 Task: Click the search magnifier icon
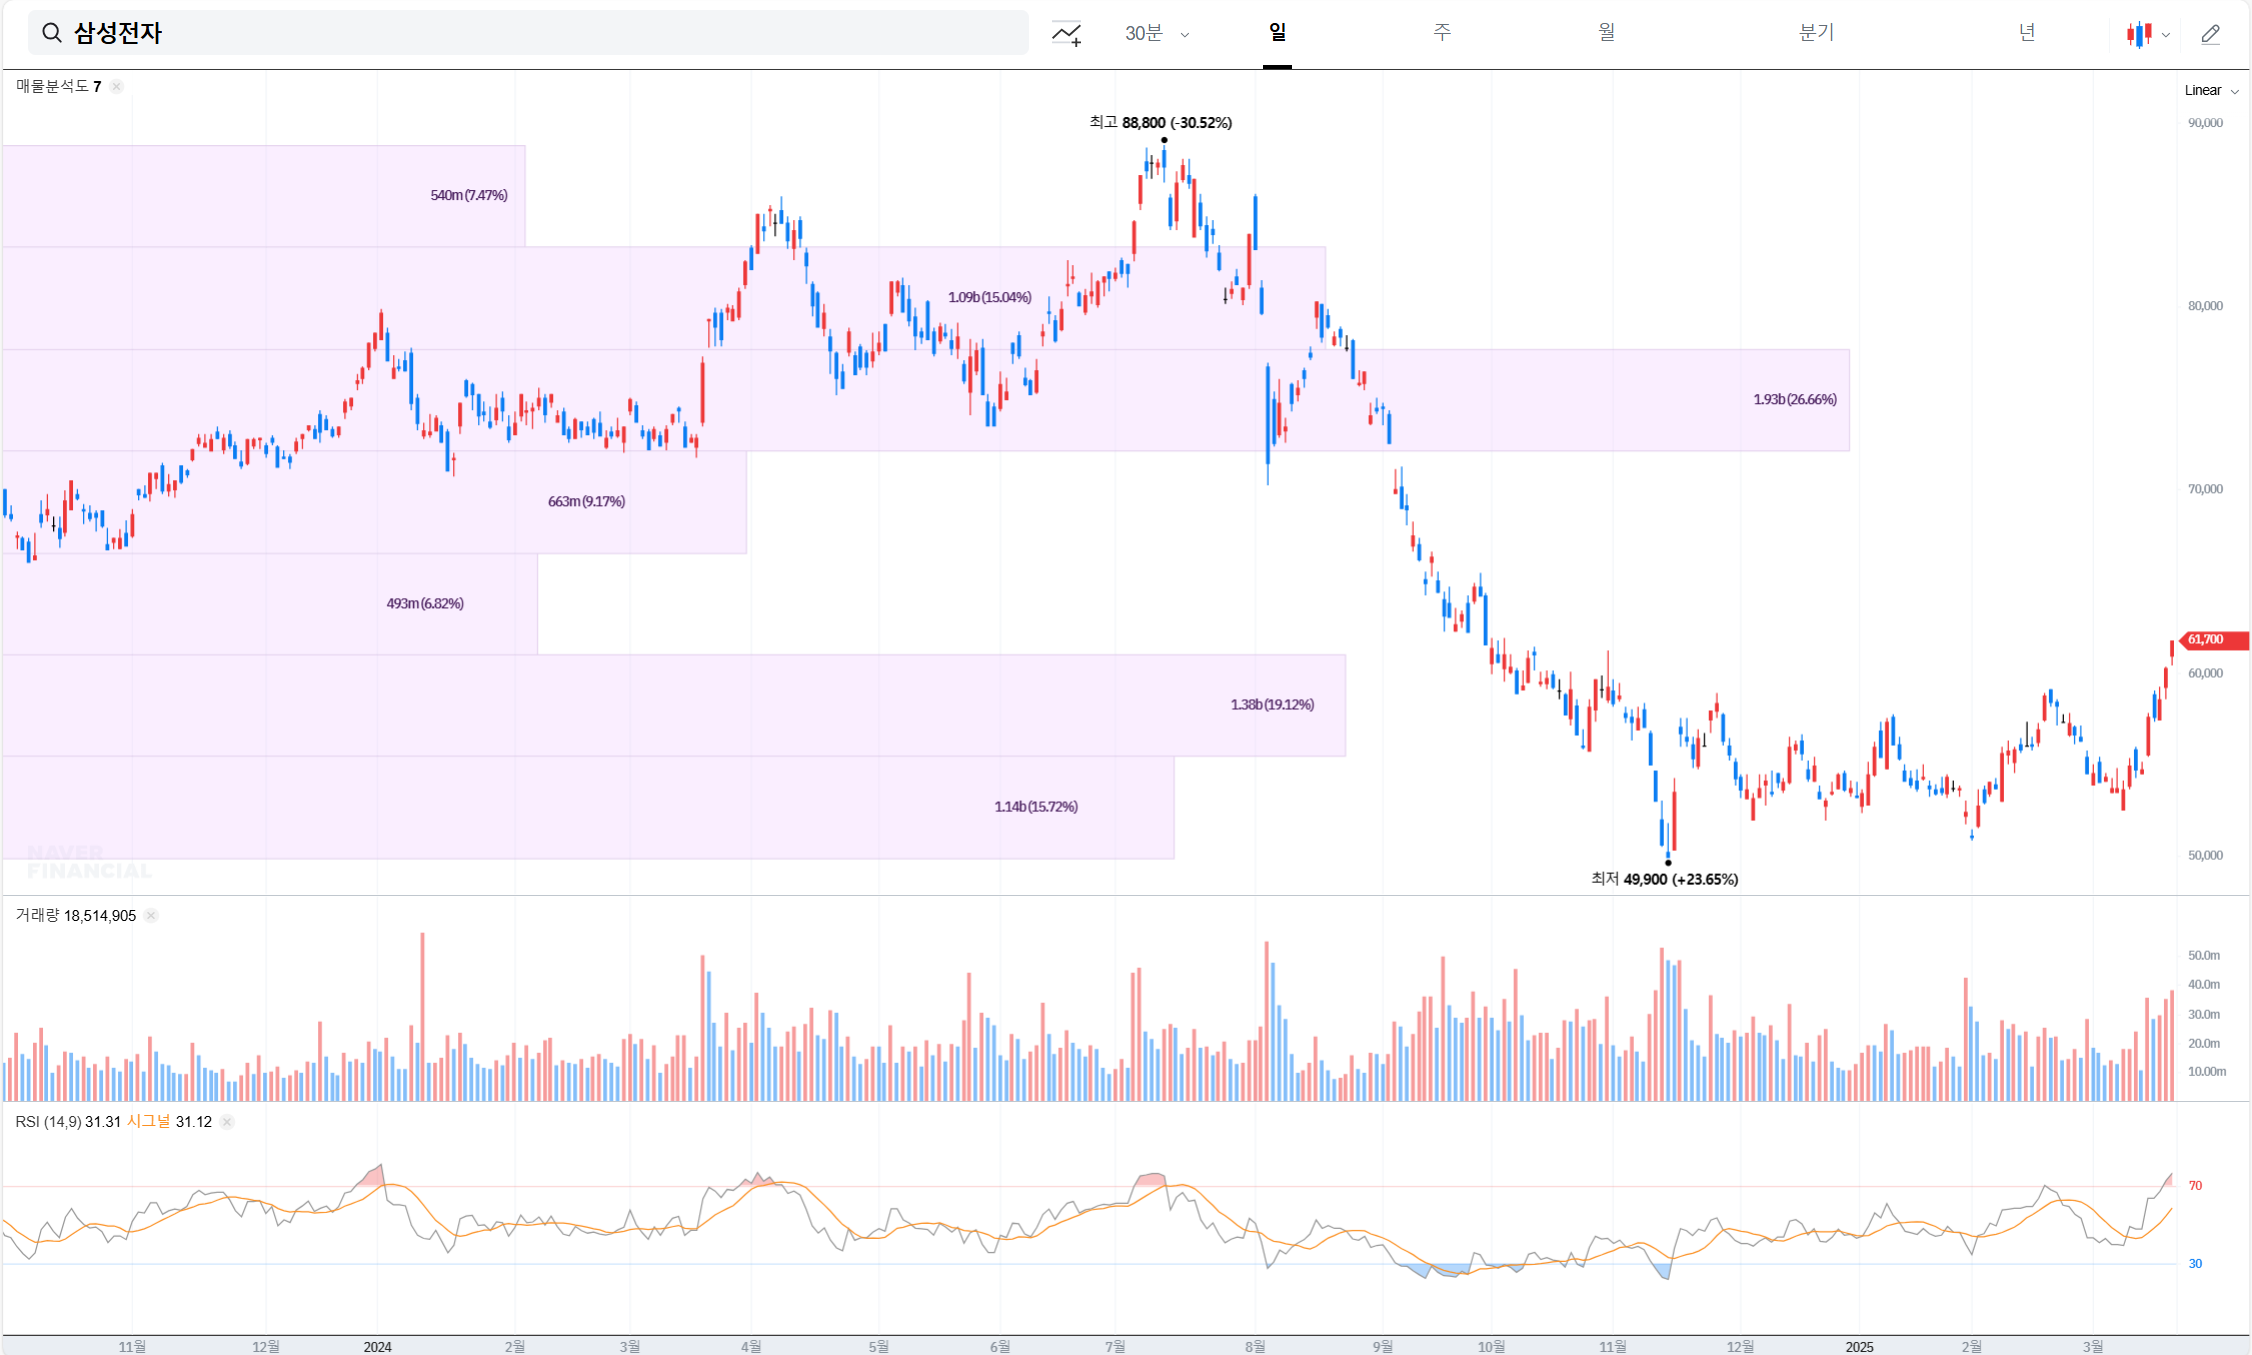pos(52,34)
